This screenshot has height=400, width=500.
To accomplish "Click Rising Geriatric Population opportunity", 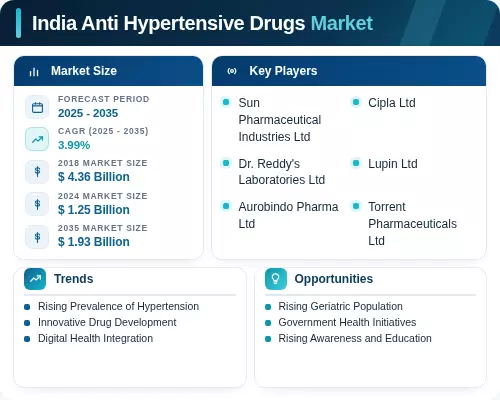I will [x=340, y=306].
